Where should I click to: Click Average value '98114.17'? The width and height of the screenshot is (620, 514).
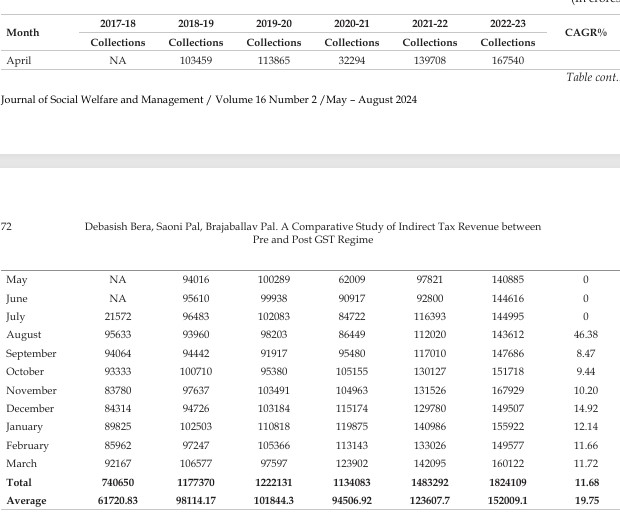pyautogui.click(x=196, y=501)
